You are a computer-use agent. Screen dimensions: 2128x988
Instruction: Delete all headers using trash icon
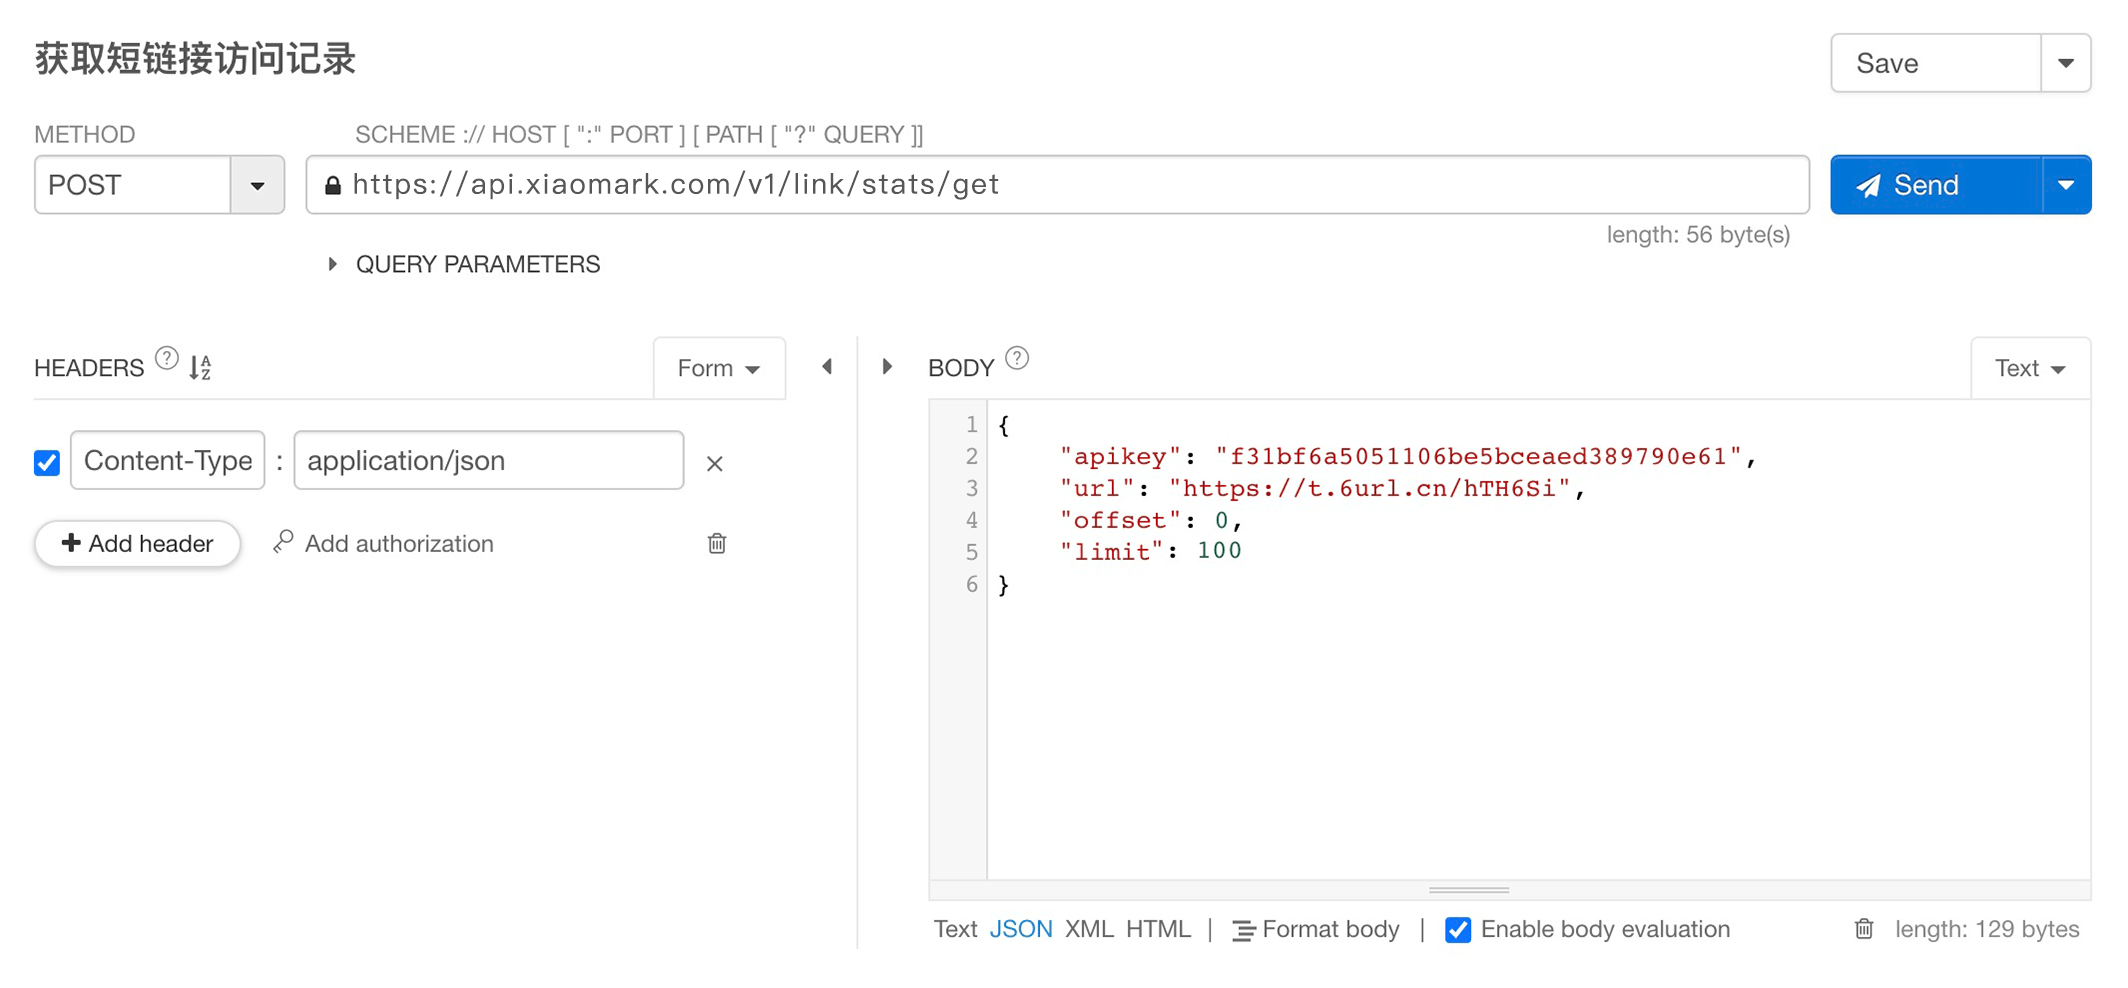[x=717, y=544]
